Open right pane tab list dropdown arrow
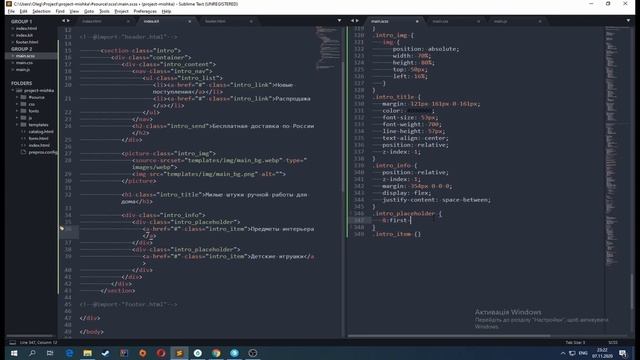Viewport: 640px width, 360px height. [628, 21]
